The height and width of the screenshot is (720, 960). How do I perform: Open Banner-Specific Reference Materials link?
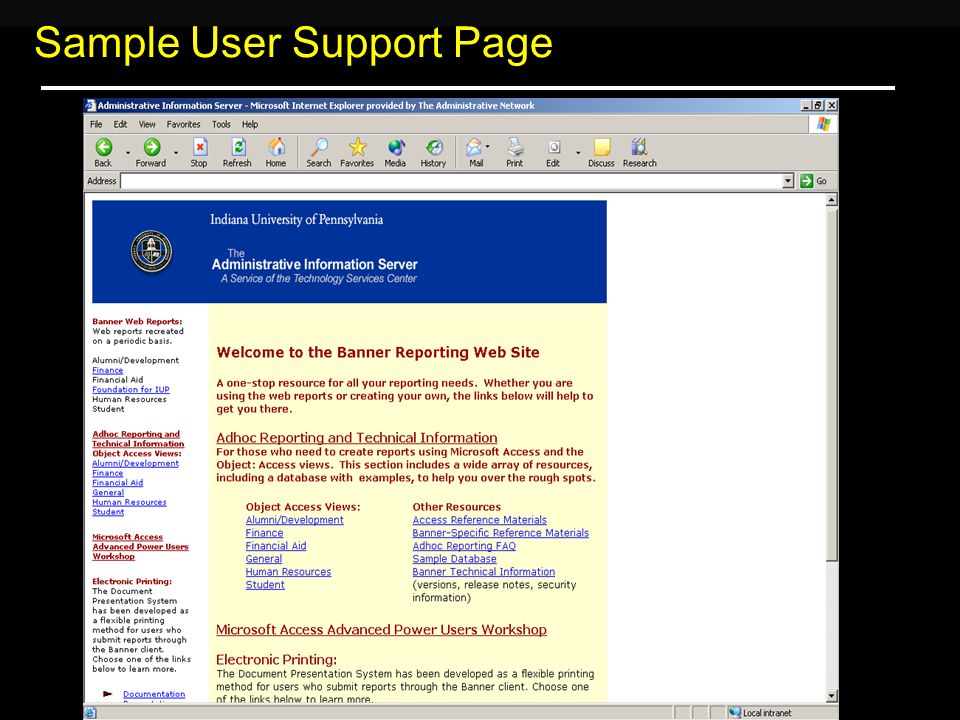click(500, 533)
